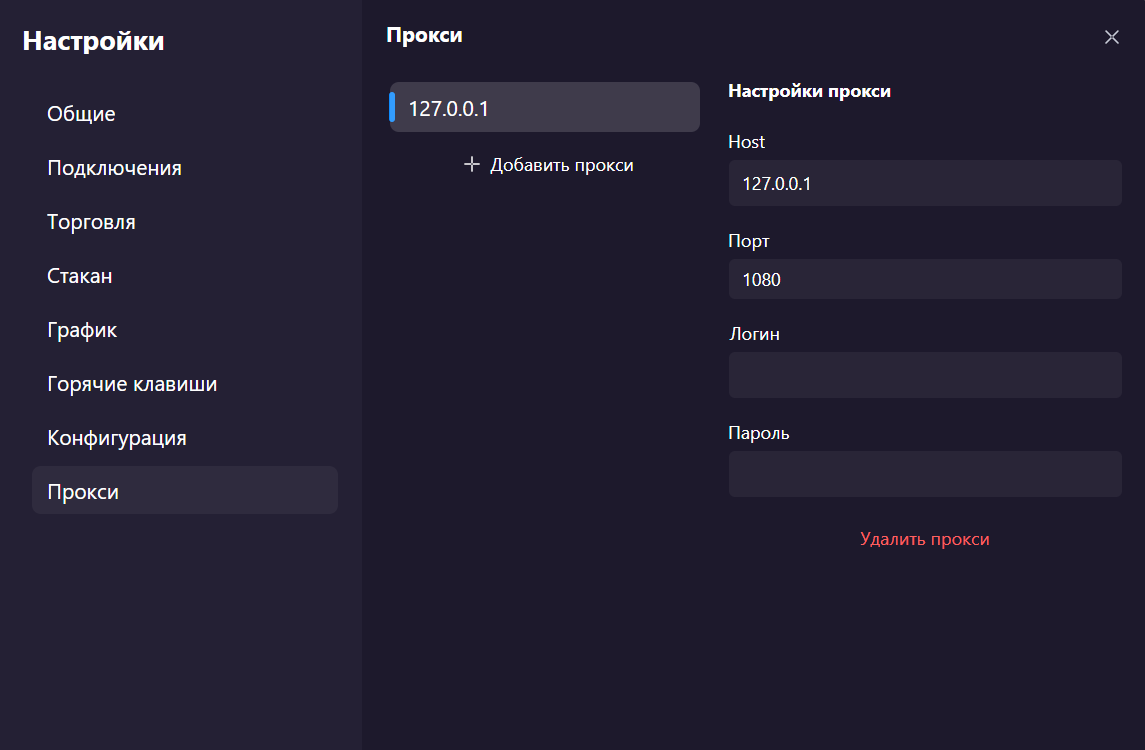Click the Host label above the address field
This screenshot has height=750, width=1145.
746,142
